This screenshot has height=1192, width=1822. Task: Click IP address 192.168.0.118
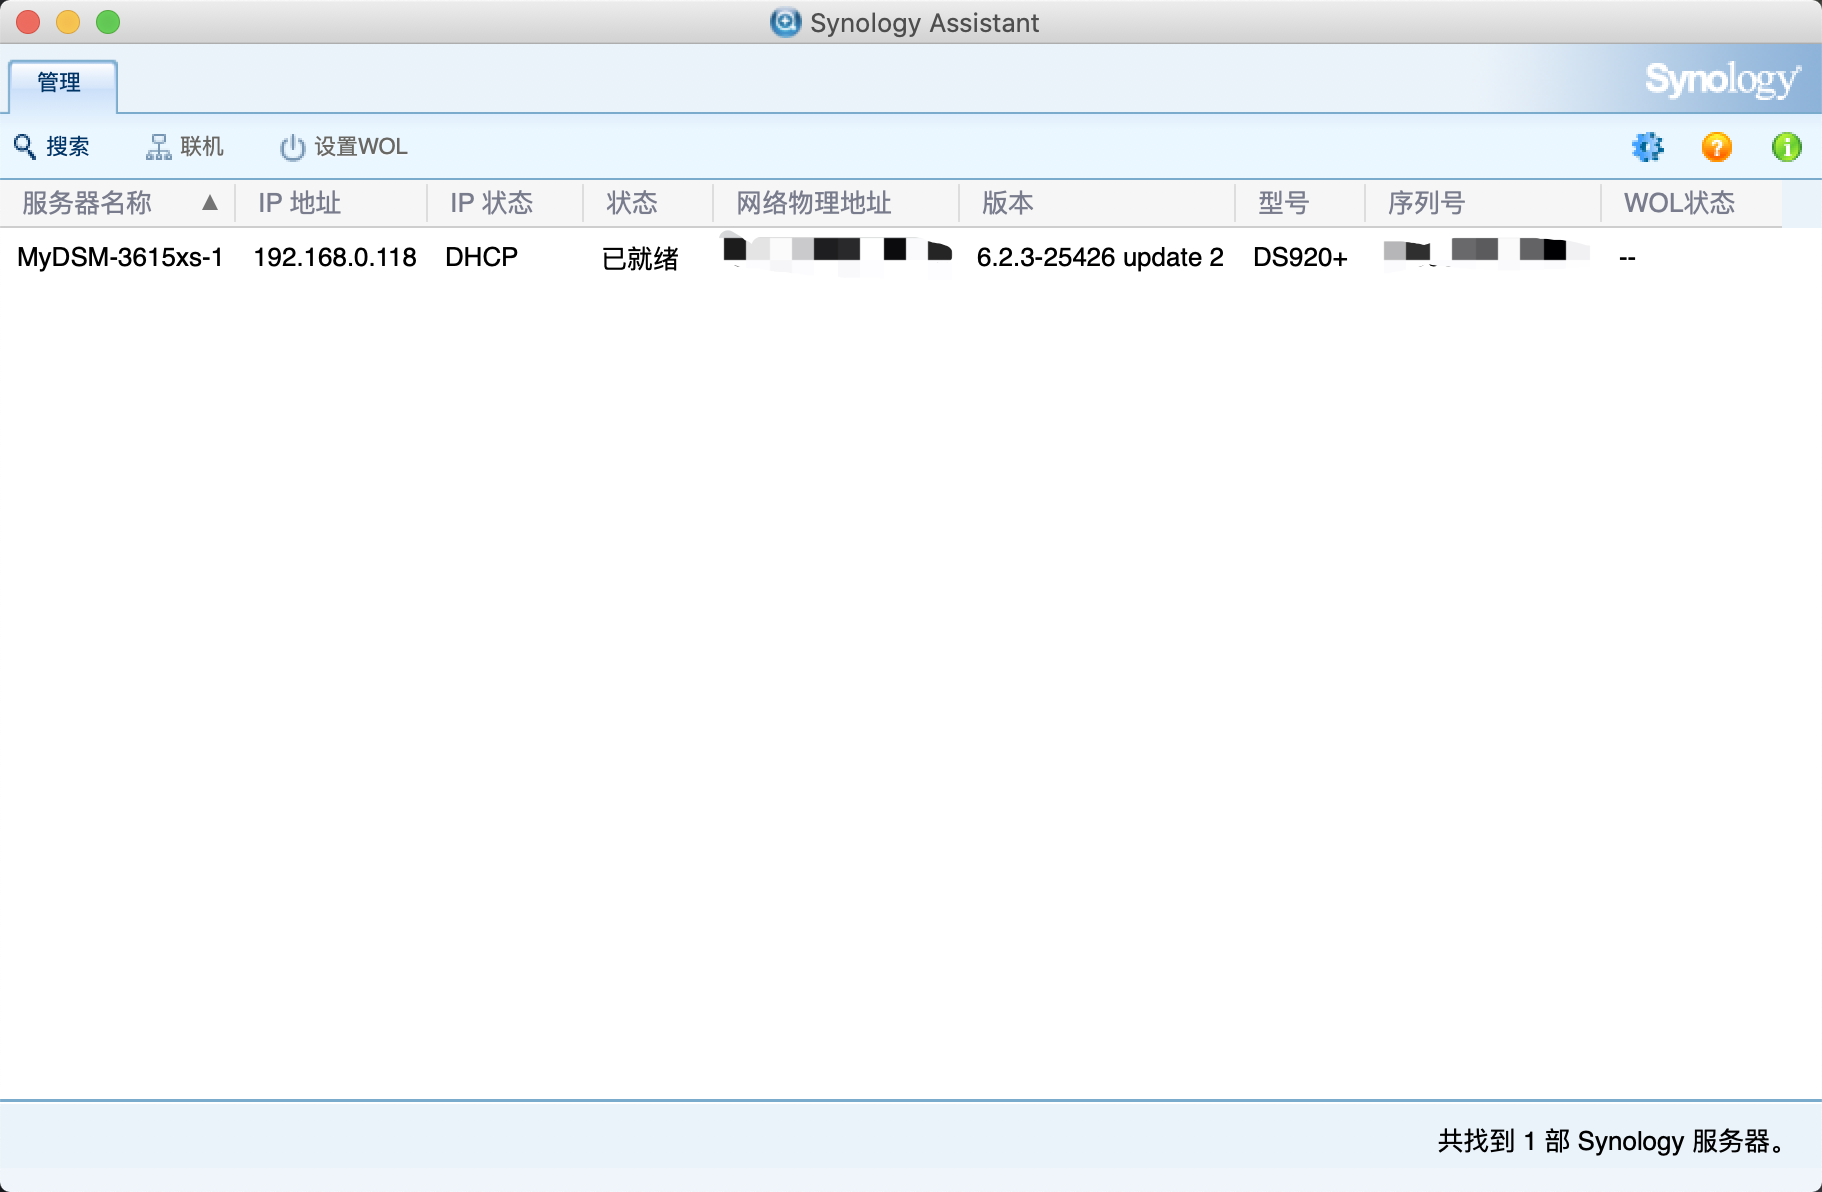point(335,258)
